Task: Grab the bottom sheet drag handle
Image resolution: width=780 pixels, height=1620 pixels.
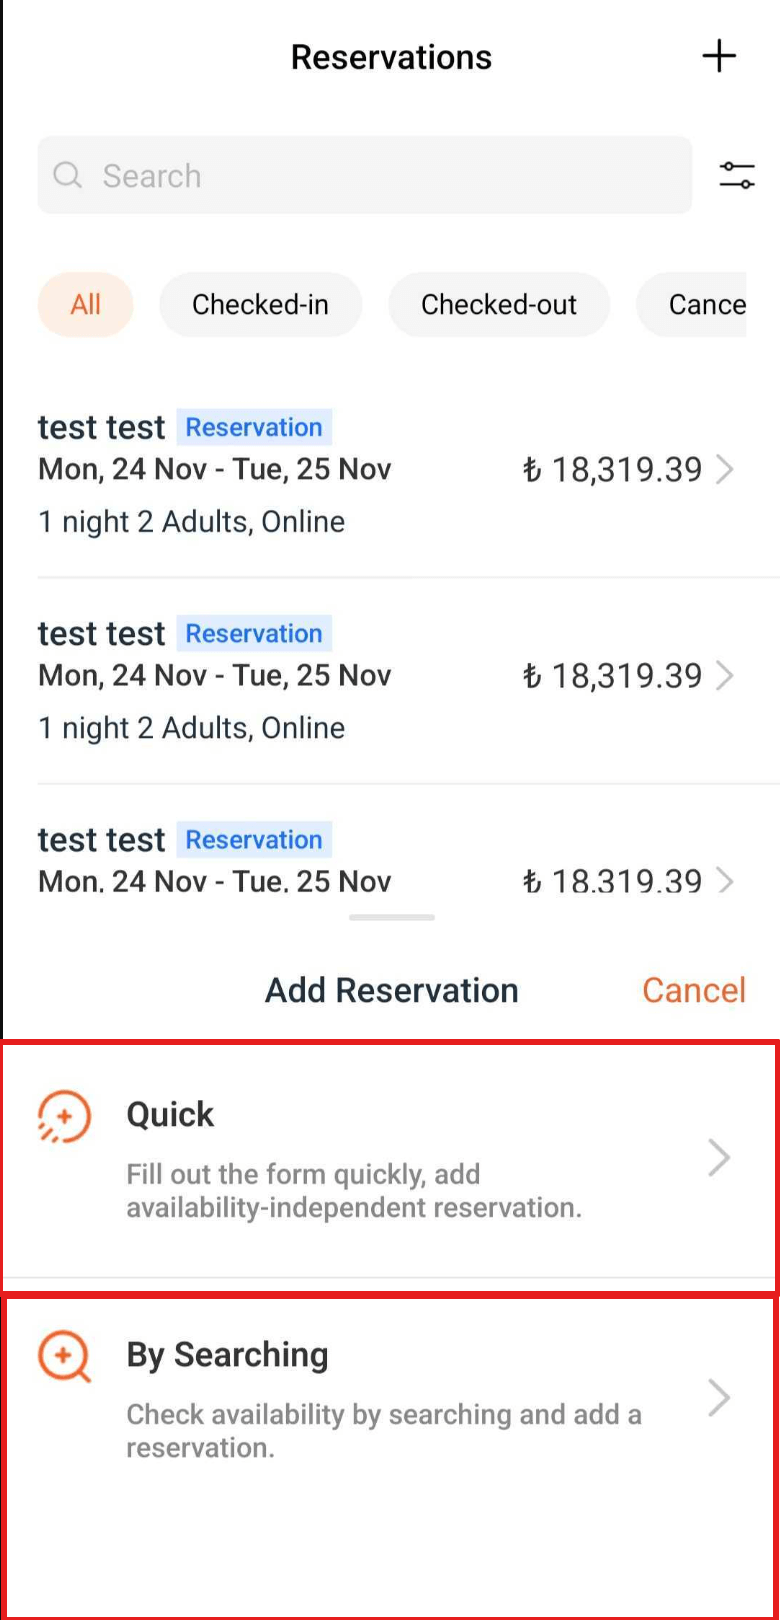Action: point(392,917)
